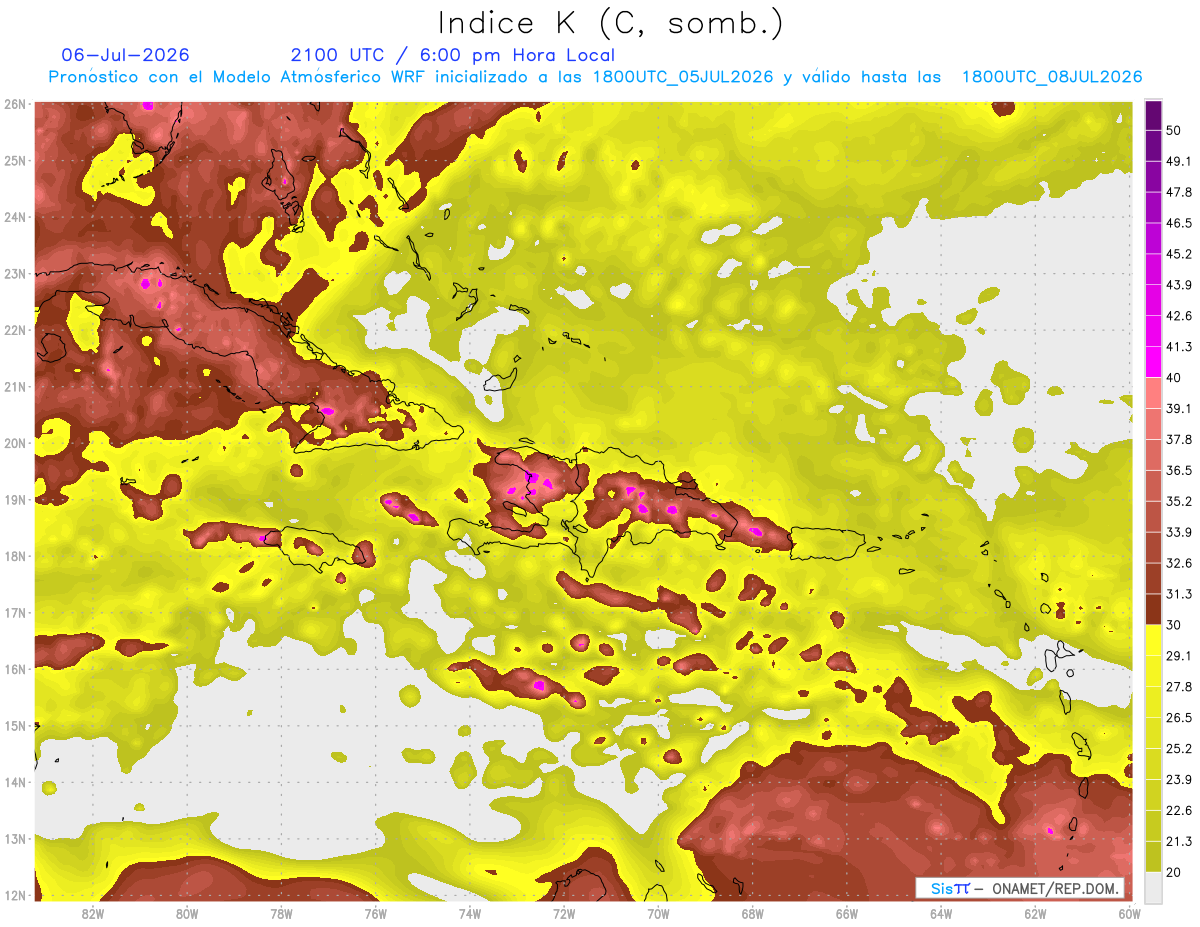Click the bright yellow colorbar segment below 30
The height and width of the screenshot is (927, 1200).
1153,640
